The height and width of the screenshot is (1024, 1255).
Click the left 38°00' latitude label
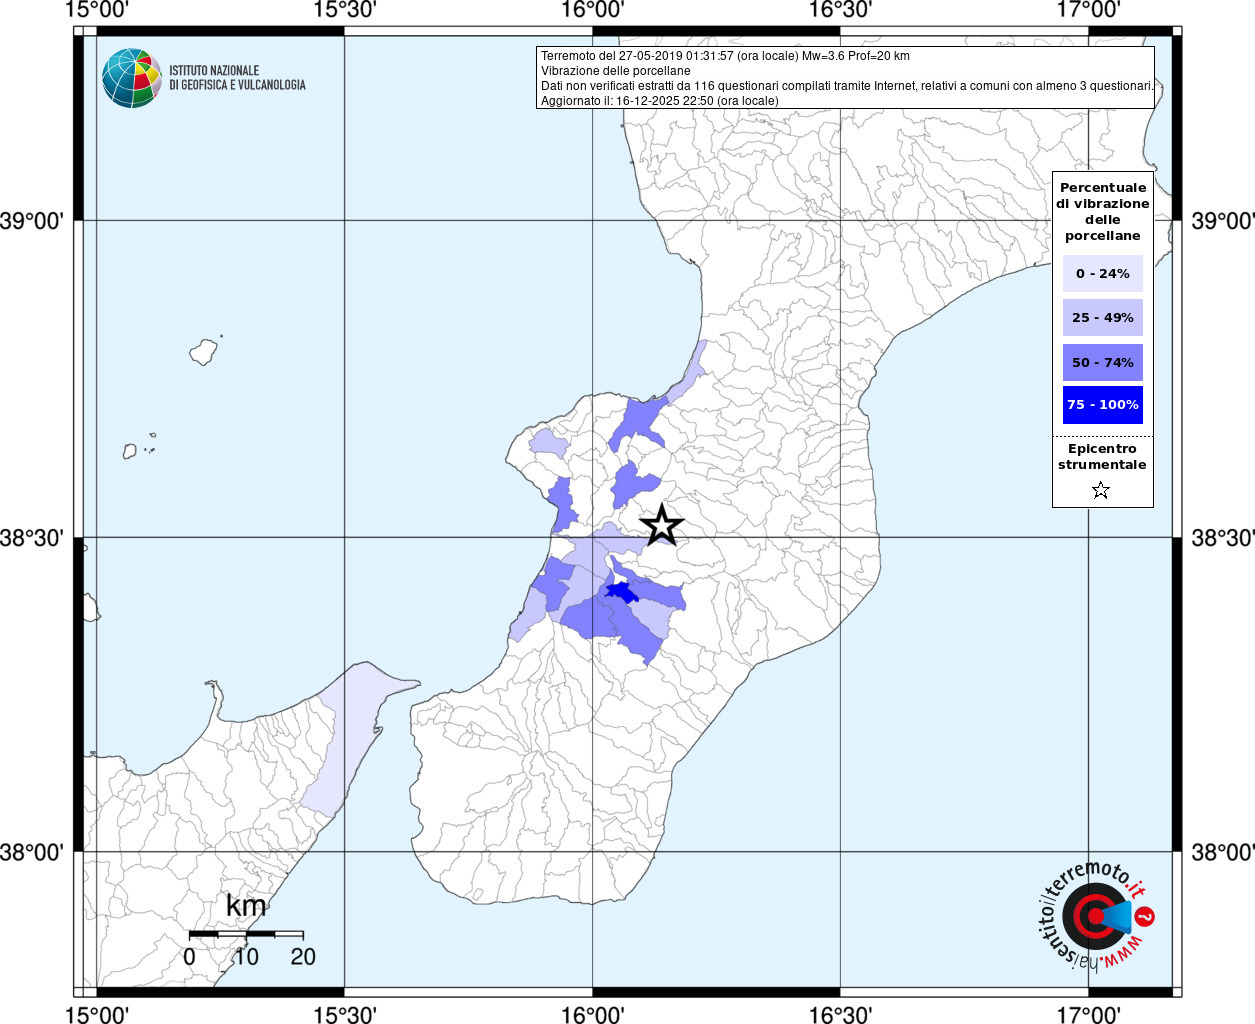(x=32, y=852)
